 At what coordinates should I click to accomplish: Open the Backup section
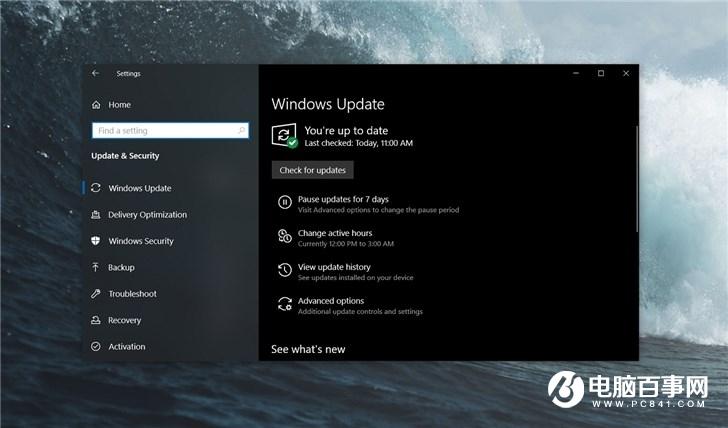(x=121, y=267)
